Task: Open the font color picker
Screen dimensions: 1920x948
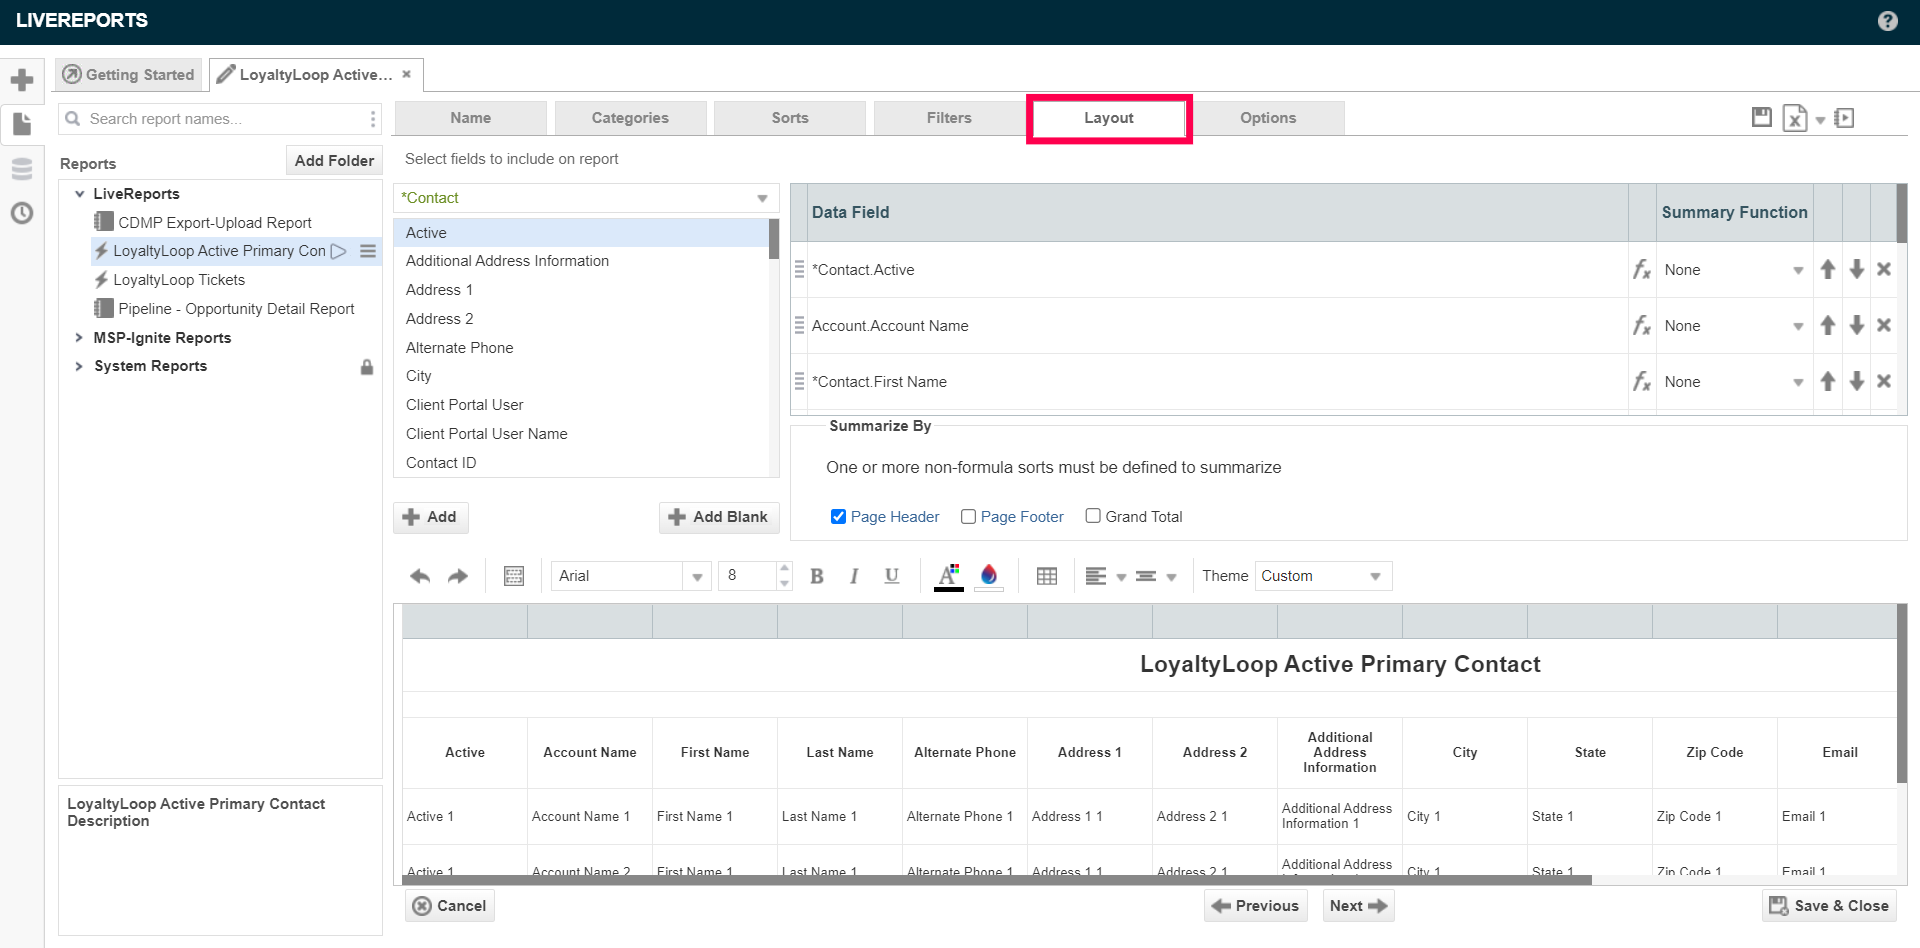Action: (948, 576)
